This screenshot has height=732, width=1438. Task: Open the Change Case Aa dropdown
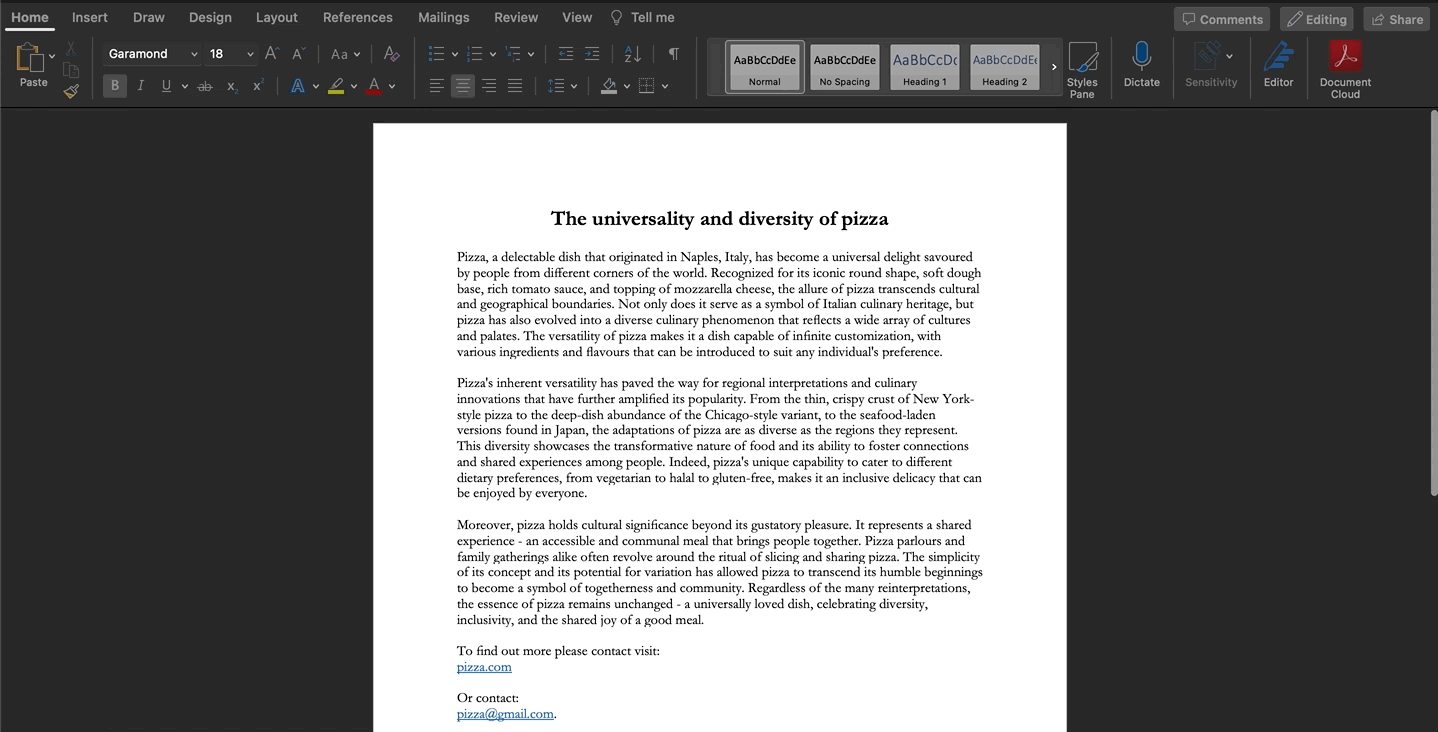click(345, 54)
